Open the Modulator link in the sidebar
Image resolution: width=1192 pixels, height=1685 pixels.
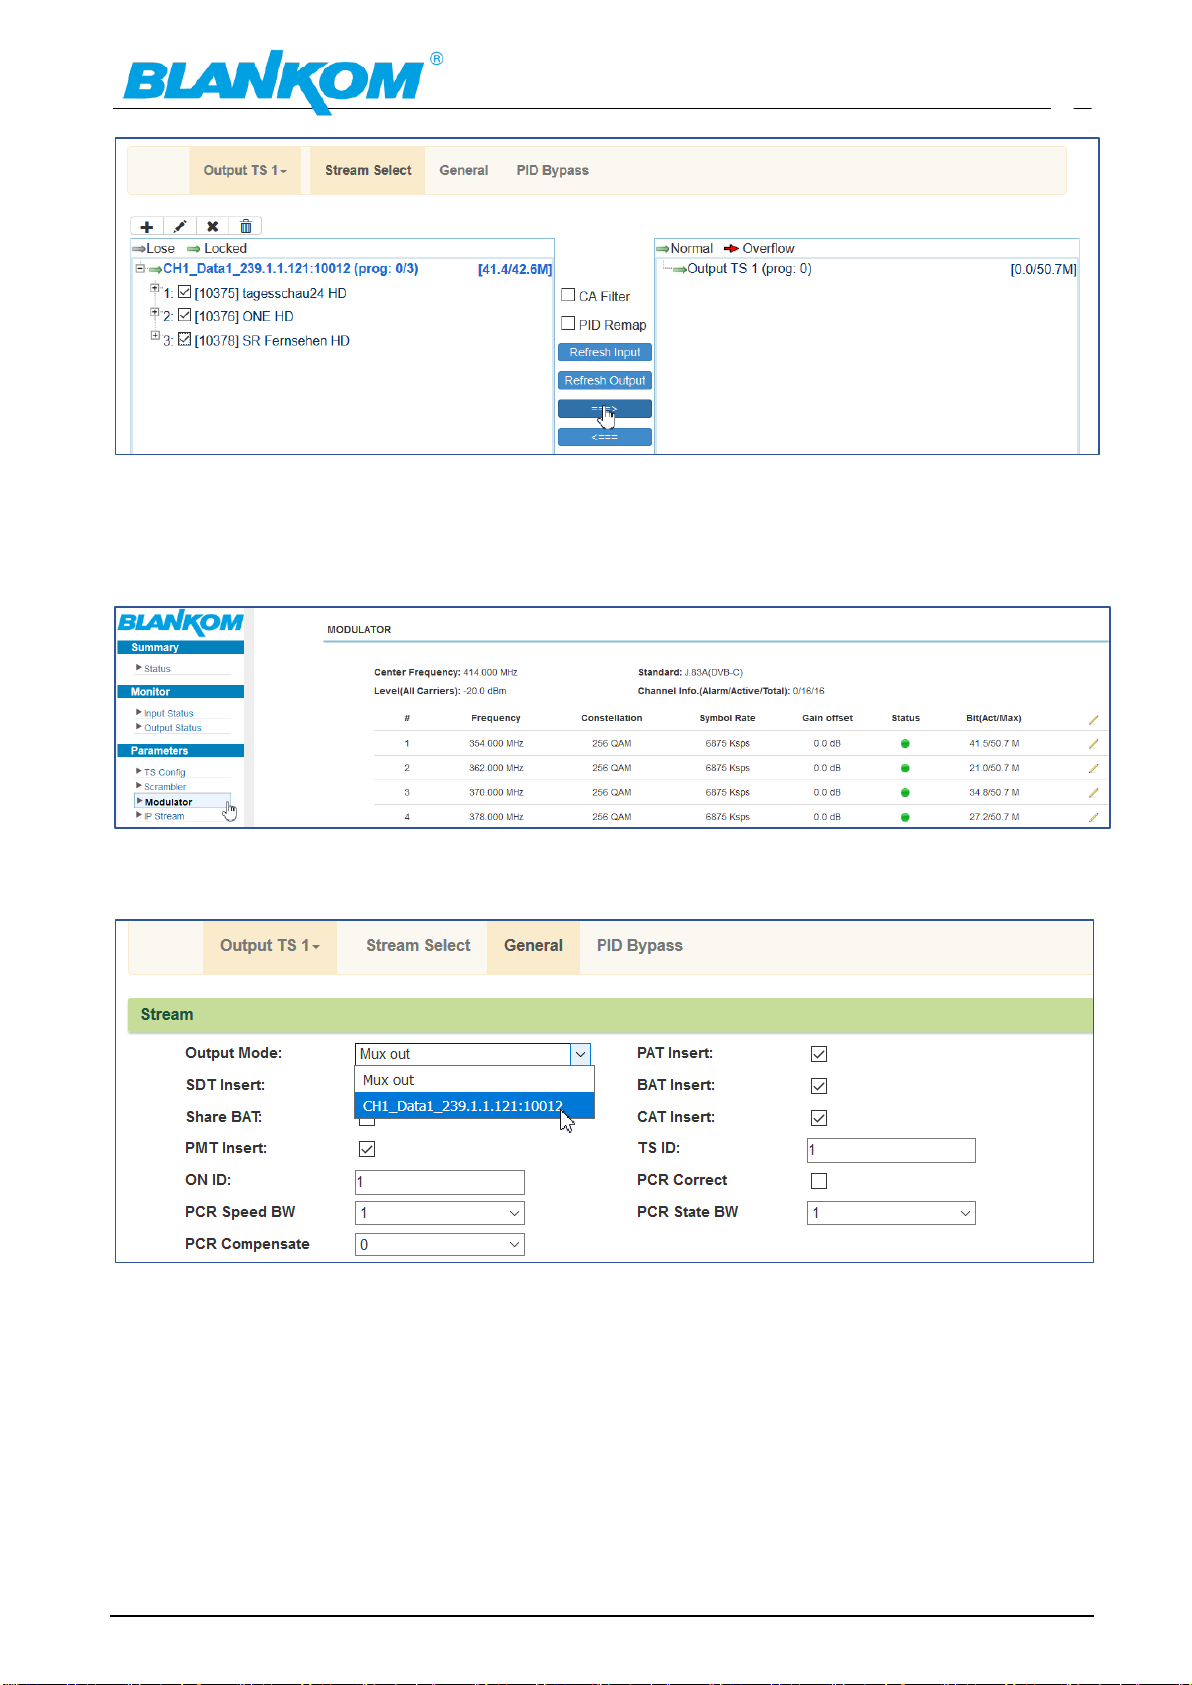pyautogui.click(x=168, y=802)
